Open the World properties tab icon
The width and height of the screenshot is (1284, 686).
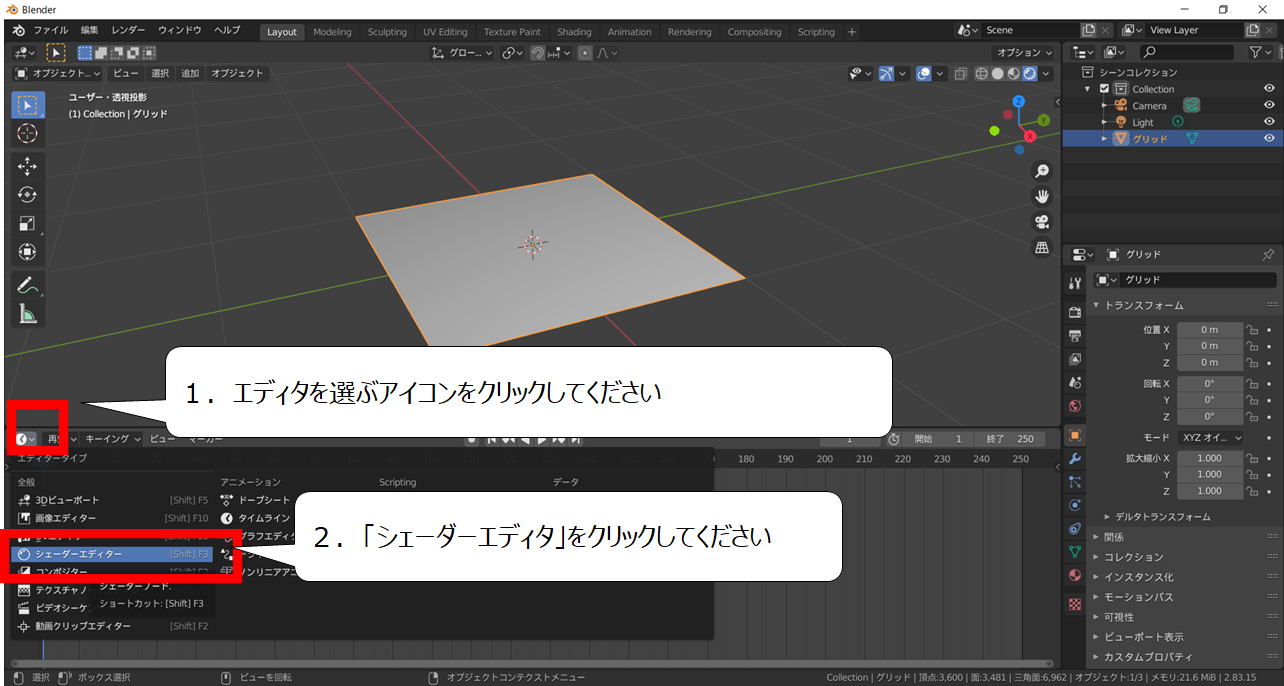(x=1075, y=406)
